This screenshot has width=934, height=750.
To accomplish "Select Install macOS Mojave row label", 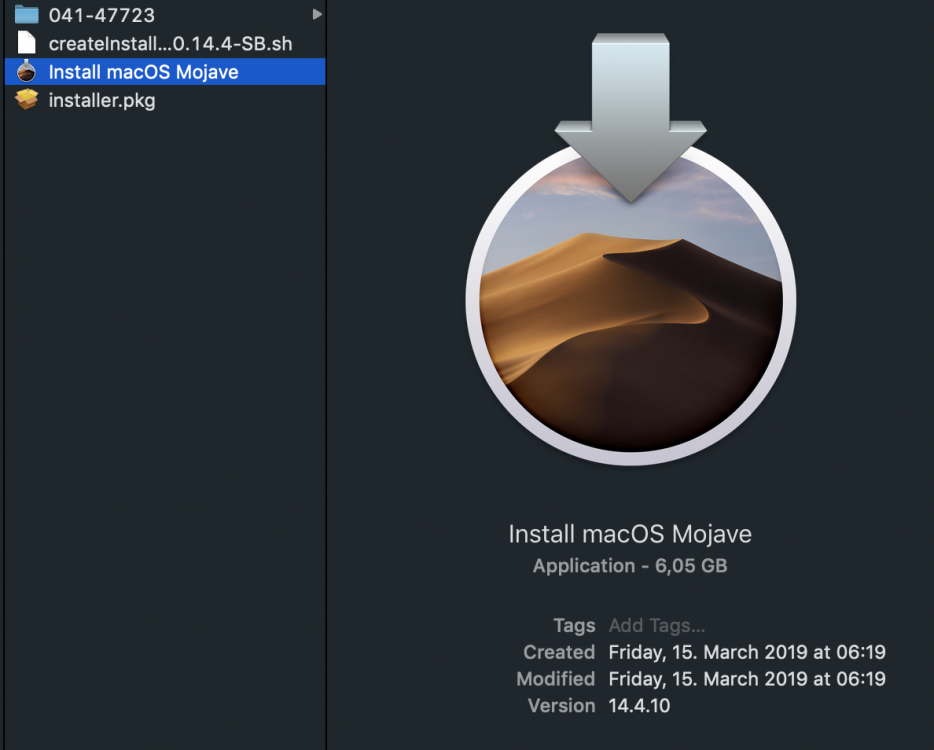I will (144, 72).
